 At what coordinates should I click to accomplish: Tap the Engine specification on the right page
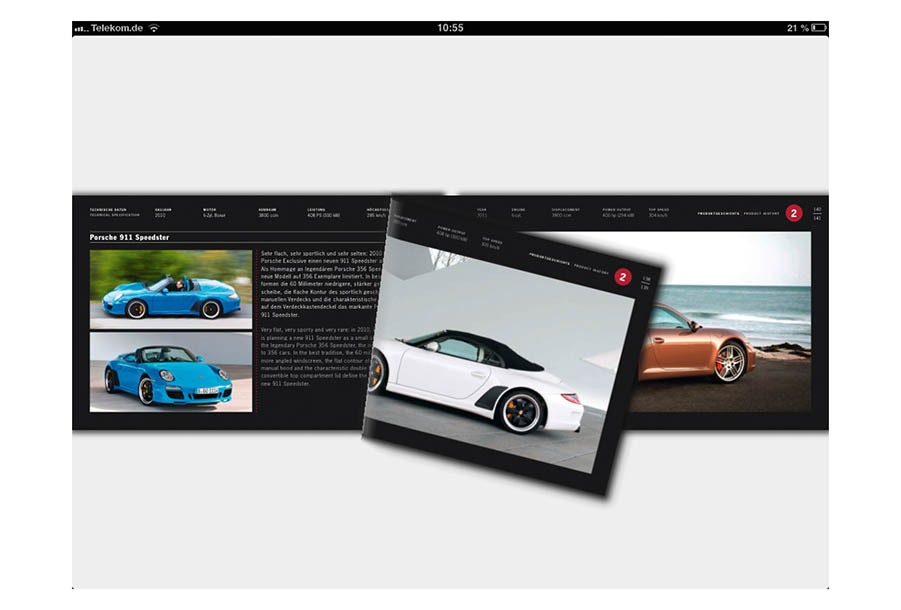tap(518, 213)
